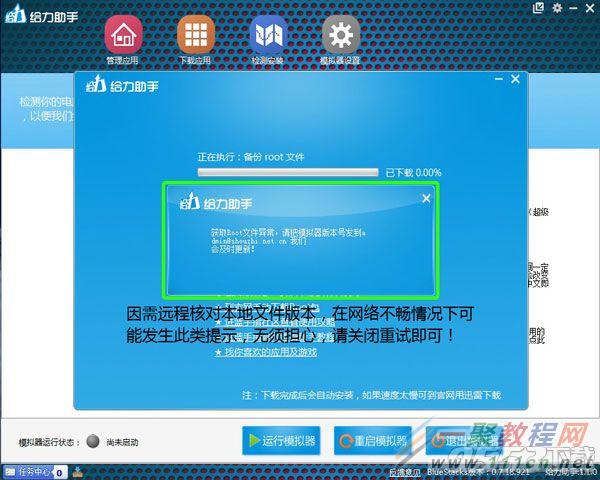This screenshot has height=480, width=600.
Task: Click 已下载 0.00% progress text
Action: pos(413,173)
